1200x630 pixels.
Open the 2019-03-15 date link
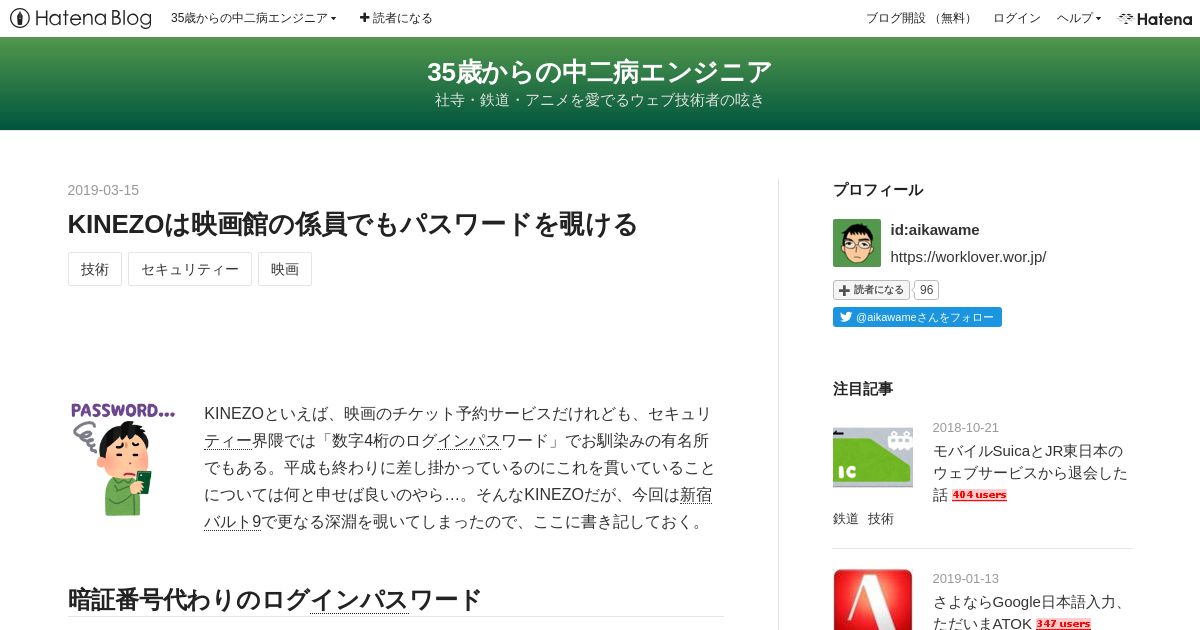(103, 190)
